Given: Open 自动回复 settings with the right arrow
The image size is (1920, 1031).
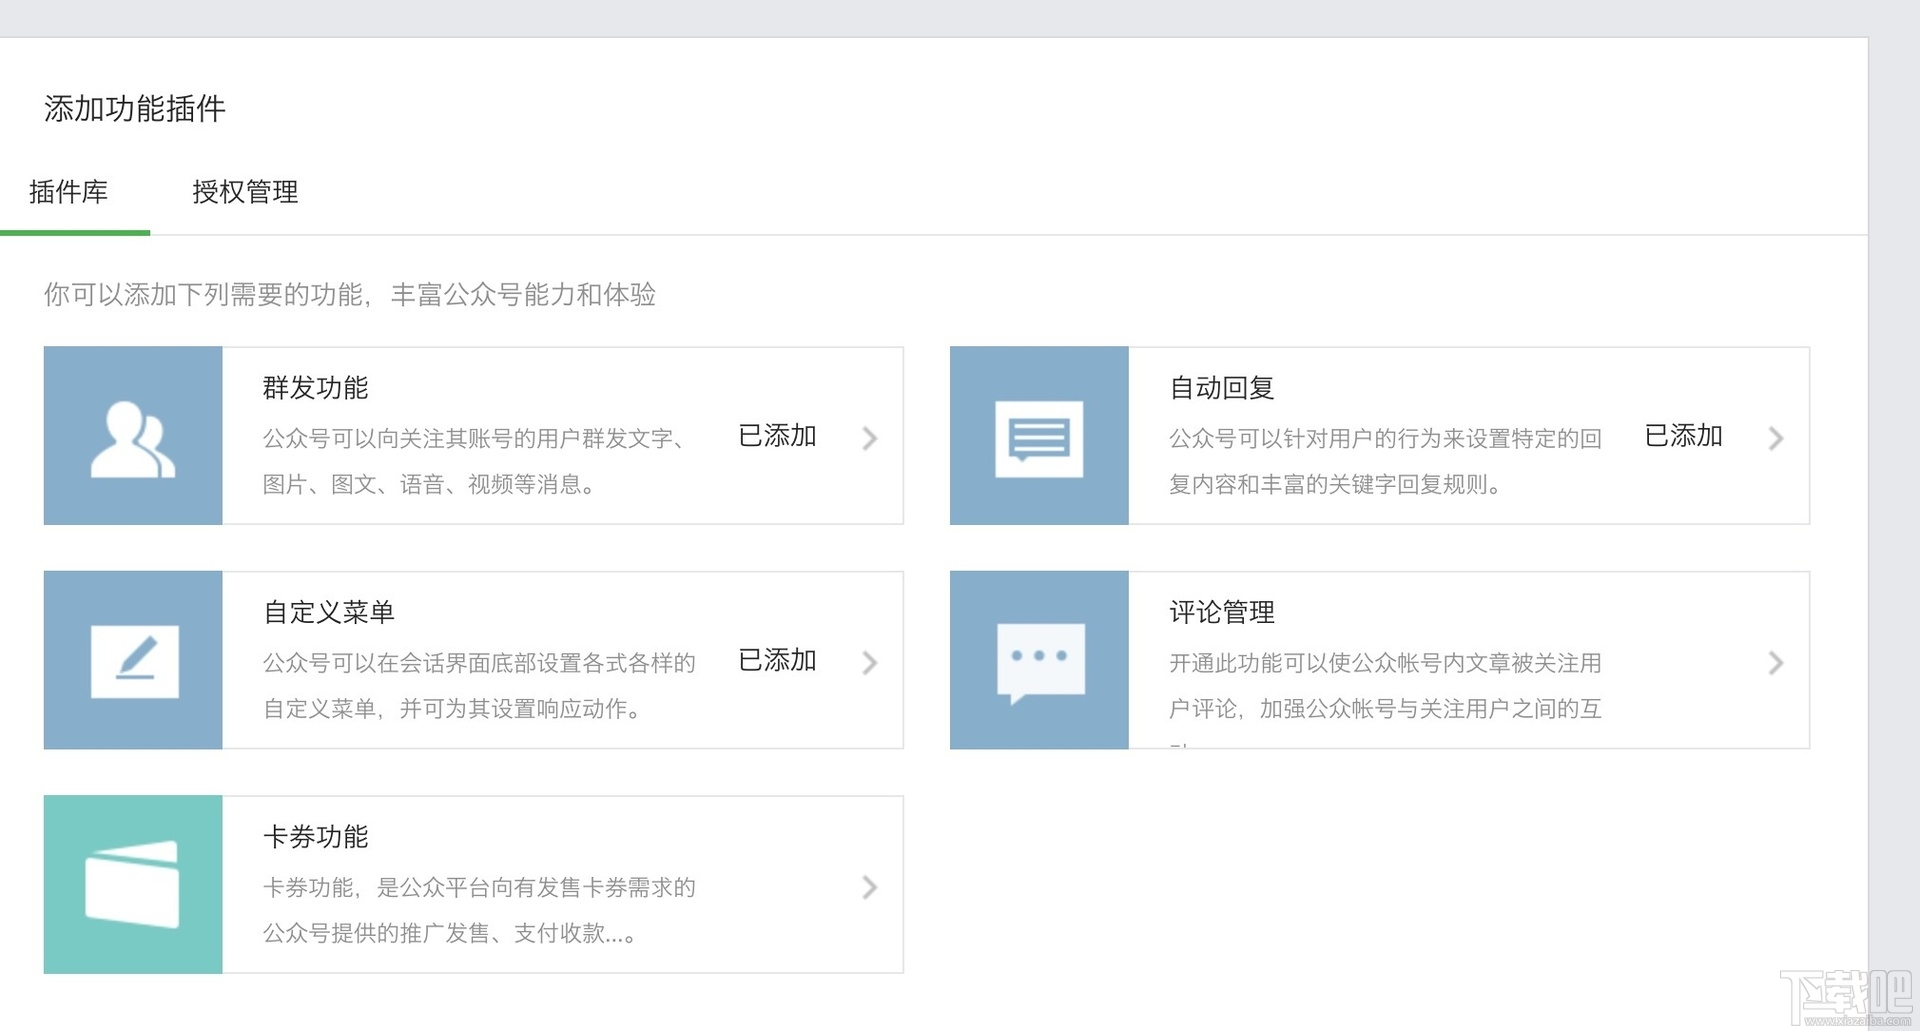Looking at the screenshot, I should coord(1777,437).
